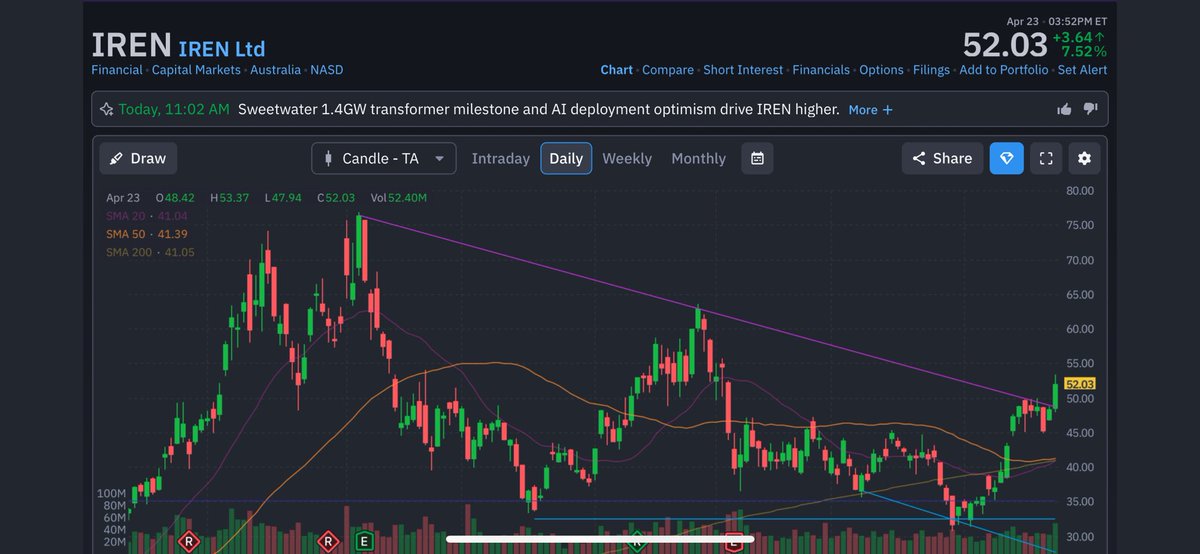Open the Sweetwater 1.4GW news headline
This screenshot has height=554, width=1200.
[x=539, y=109]
